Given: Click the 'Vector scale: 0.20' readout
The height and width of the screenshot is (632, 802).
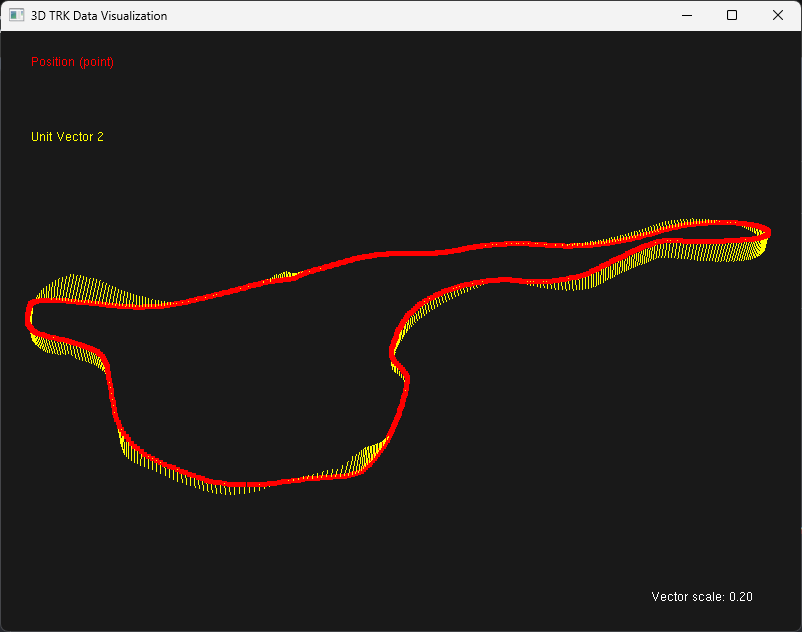Looking at the screenshot, I should 702,597.
